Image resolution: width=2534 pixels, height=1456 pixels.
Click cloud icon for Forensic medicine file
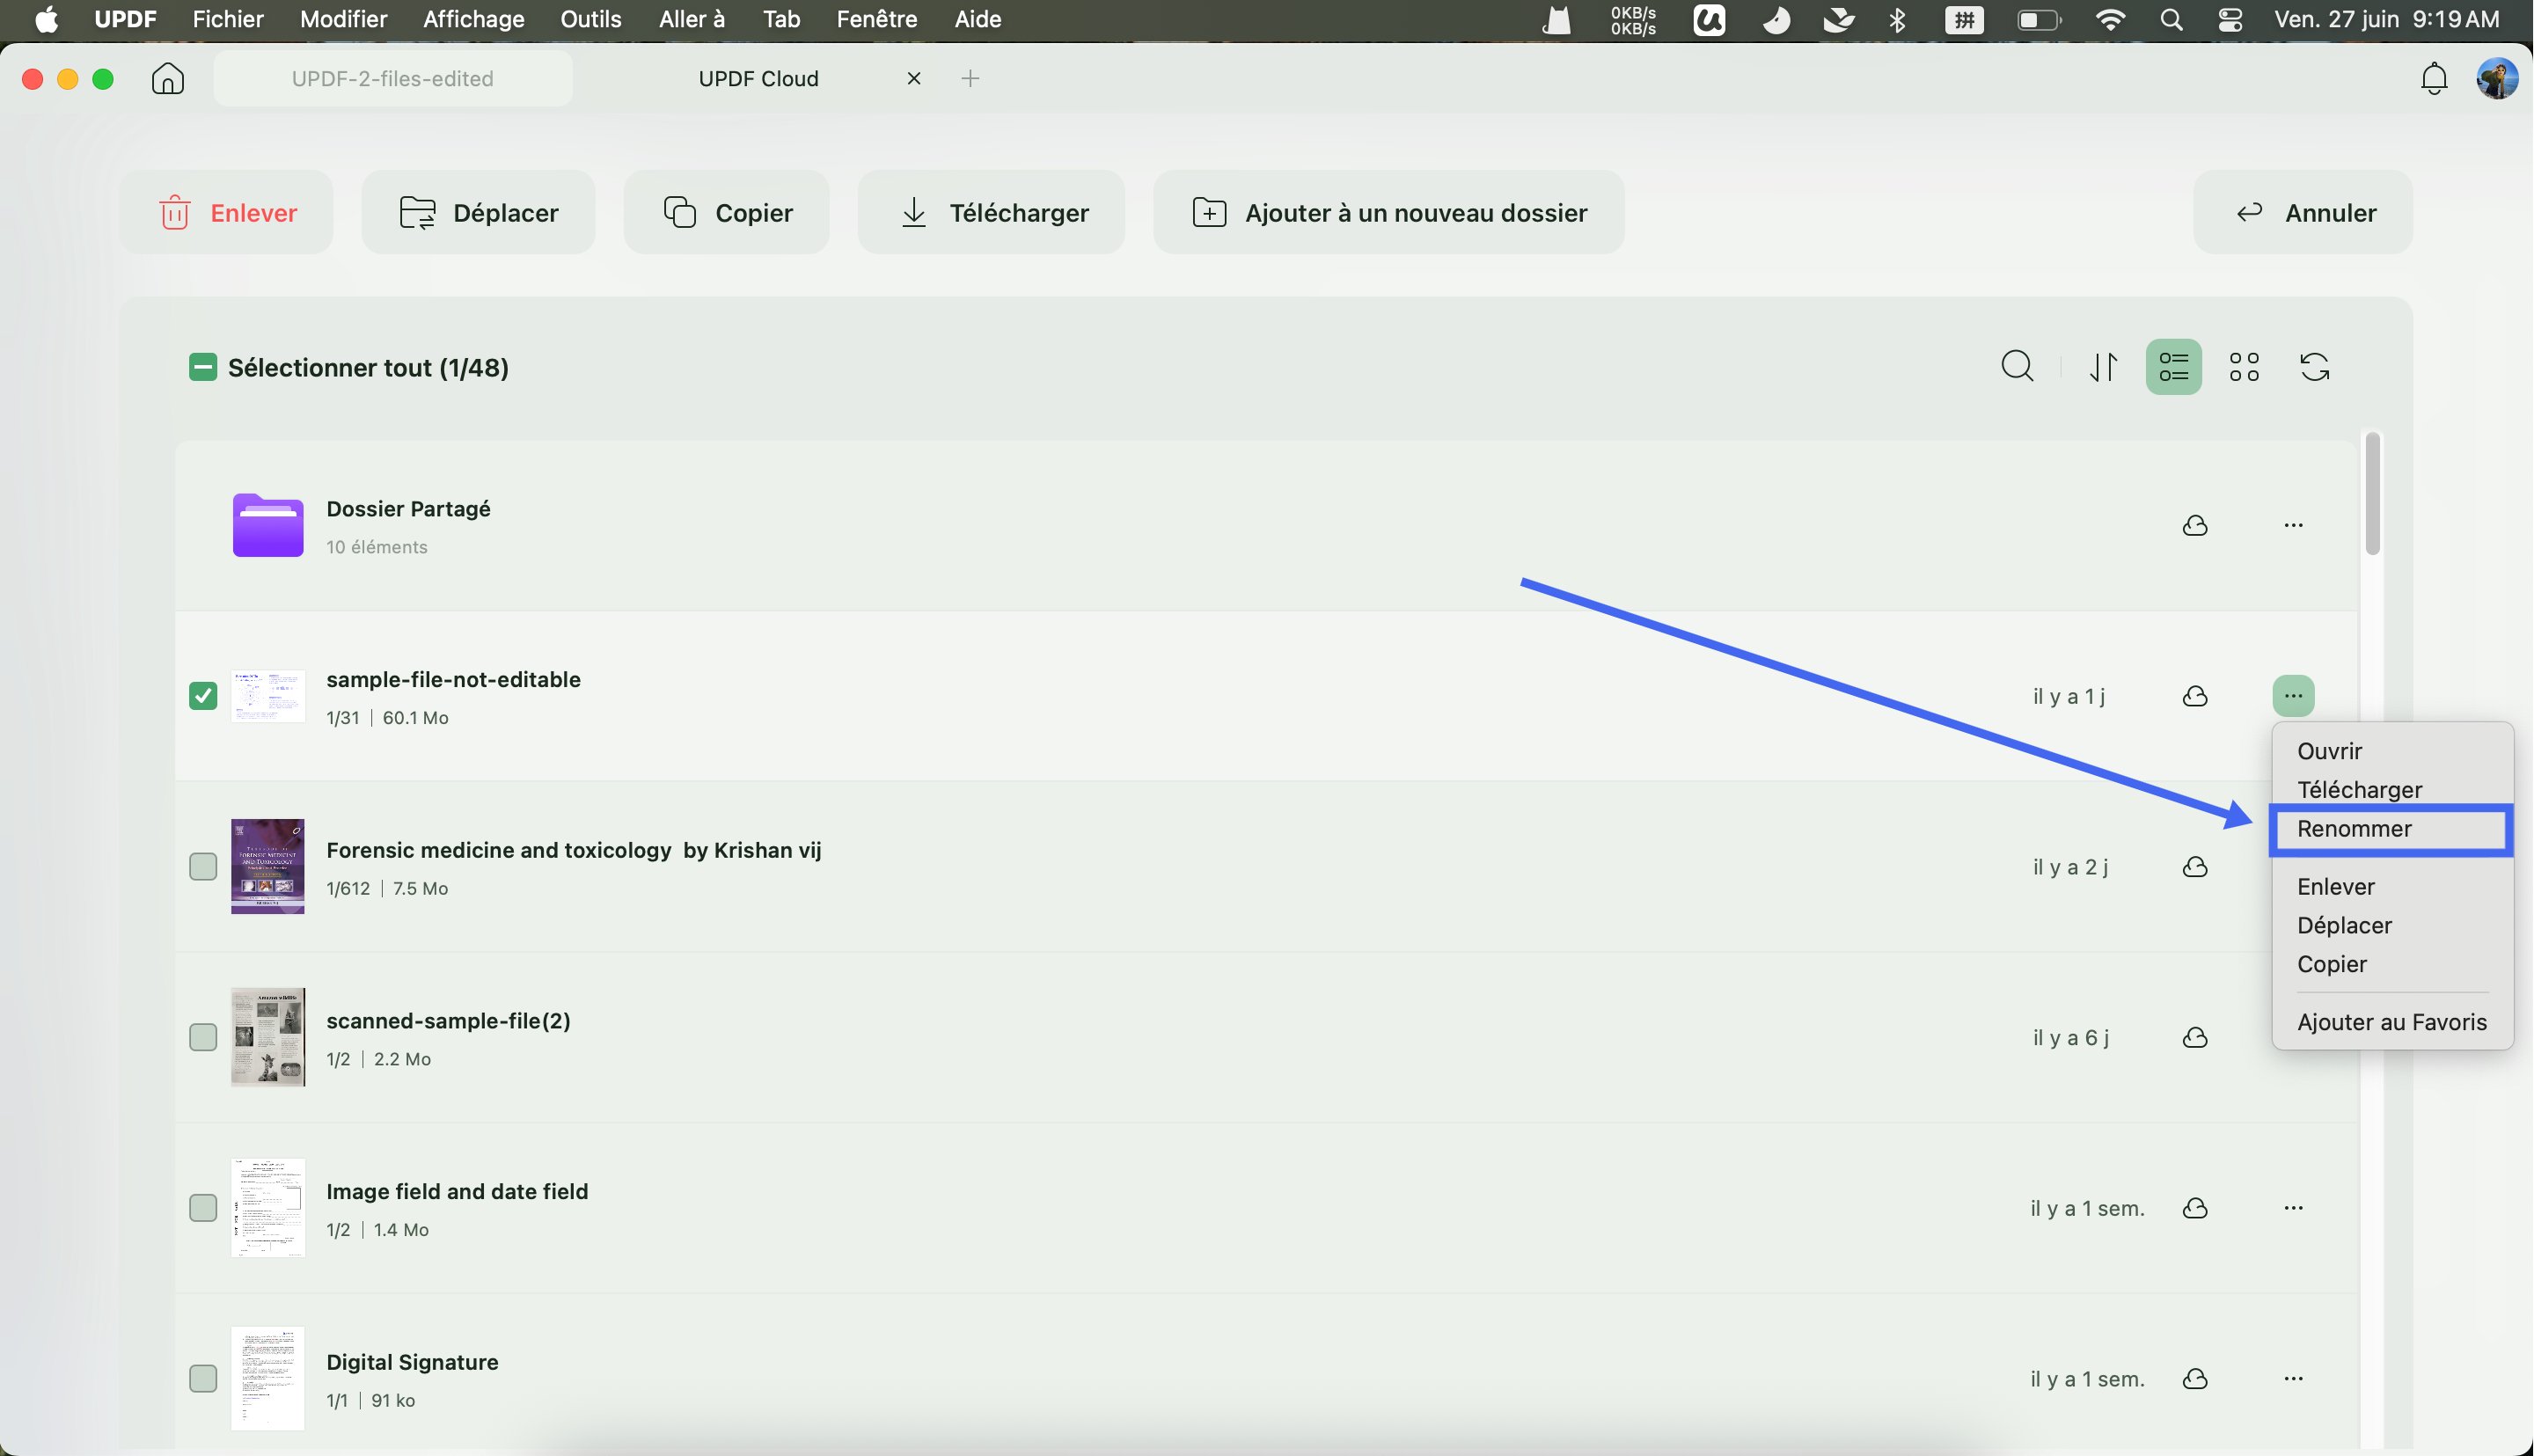2195,867
